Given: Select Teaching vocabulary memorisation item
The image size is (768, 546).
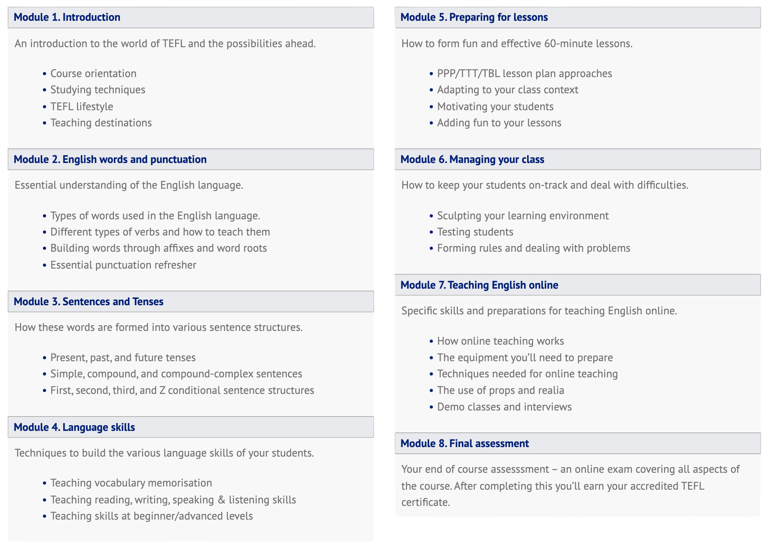Looking at the screenshot, I should pyautogui.click(x=134, y=483).
